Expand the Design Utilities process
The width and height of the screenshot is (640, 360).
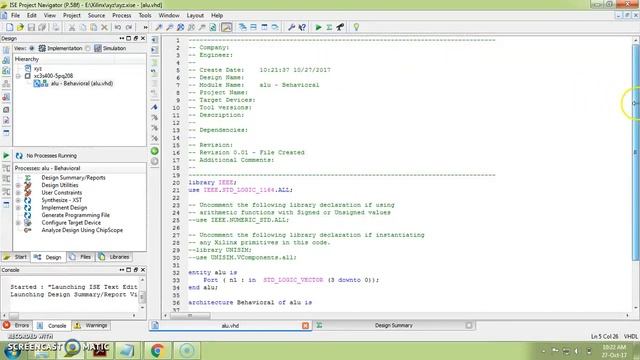click(18, 185)
